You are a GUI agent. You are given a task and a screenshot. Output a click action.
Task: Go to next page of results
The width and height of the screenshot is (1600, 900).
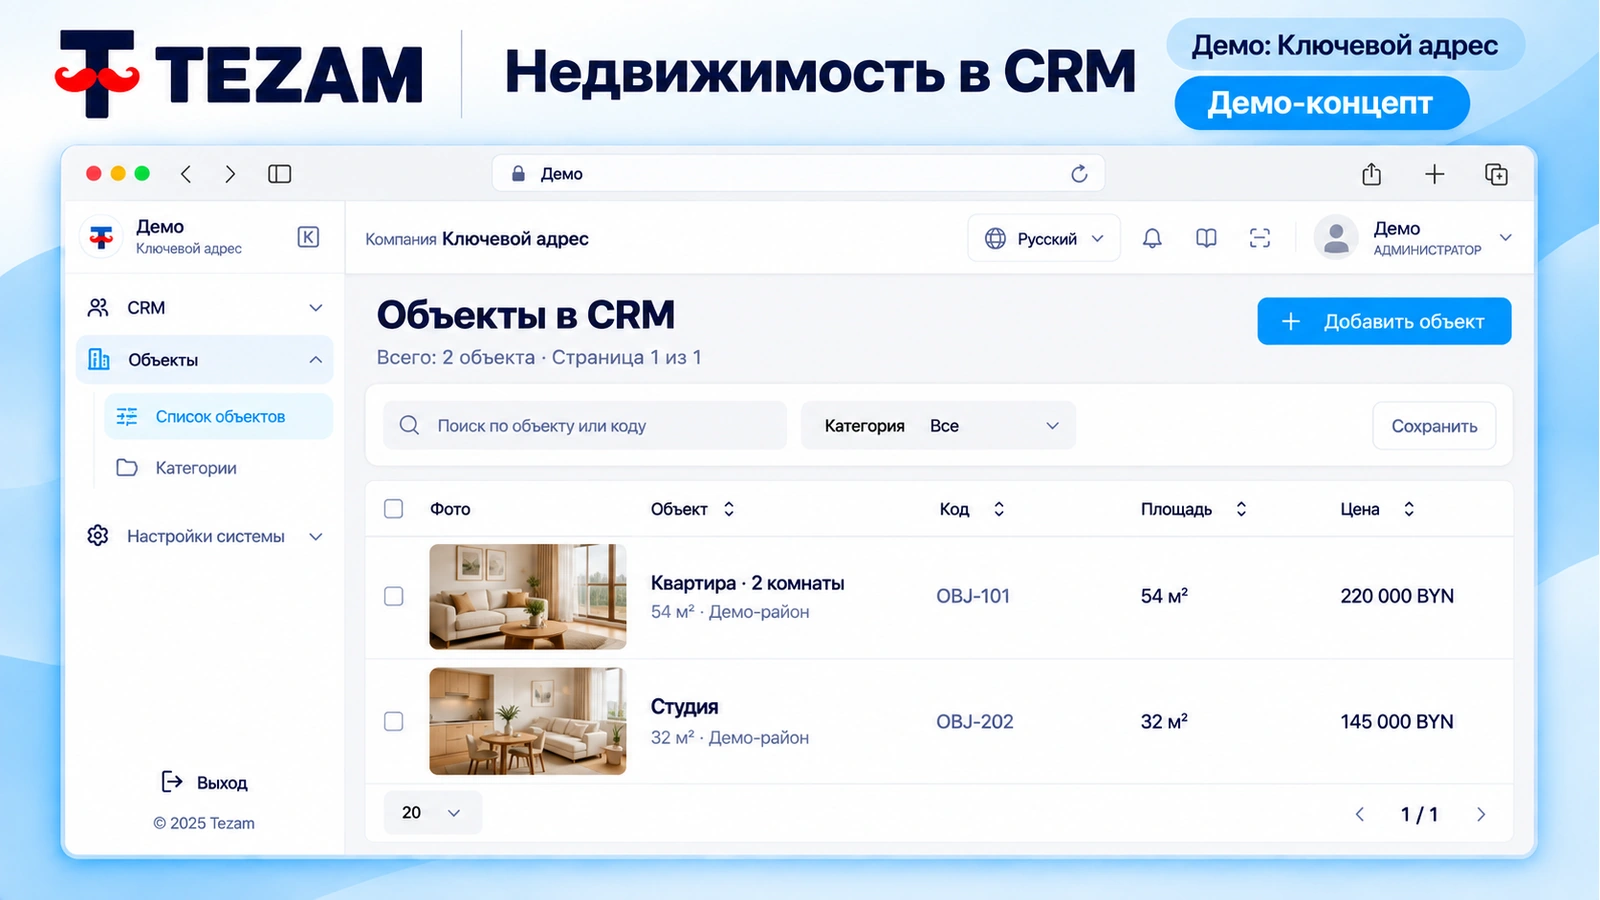point(1481,814)
